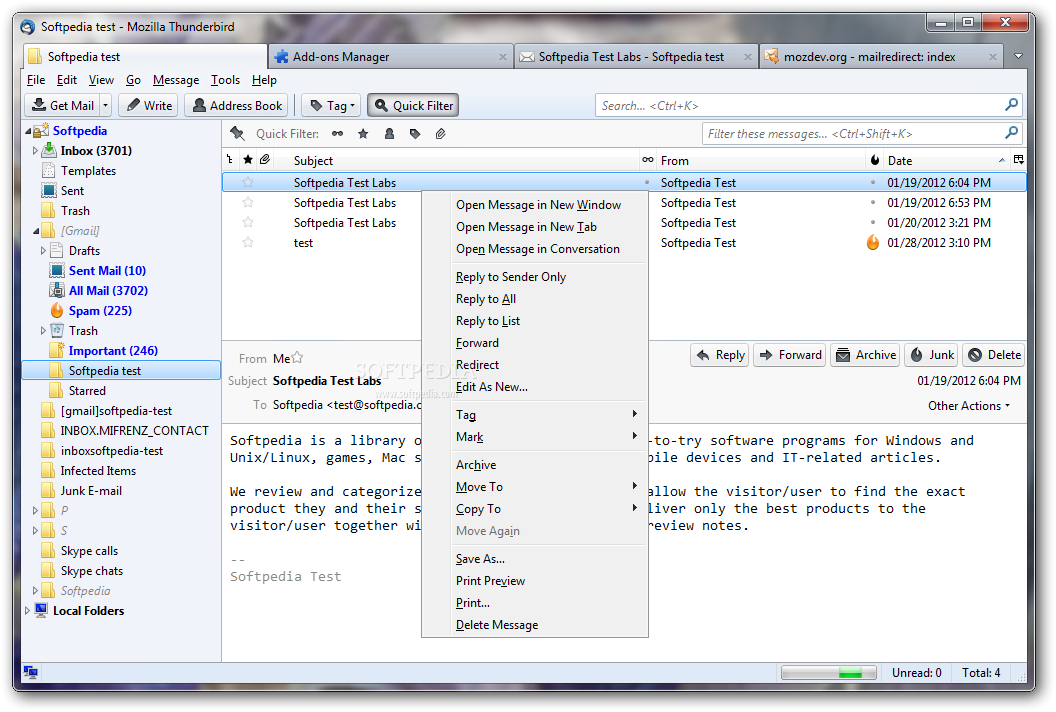1056x712 pixels.
Task: Click the magnifier in the filter messages box
Action: [x=1011, y=133]
